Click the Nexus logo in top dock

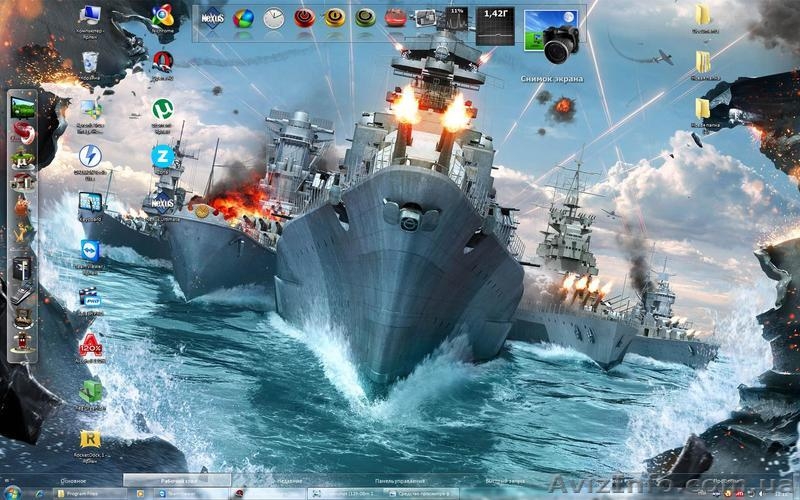(213, 17)
